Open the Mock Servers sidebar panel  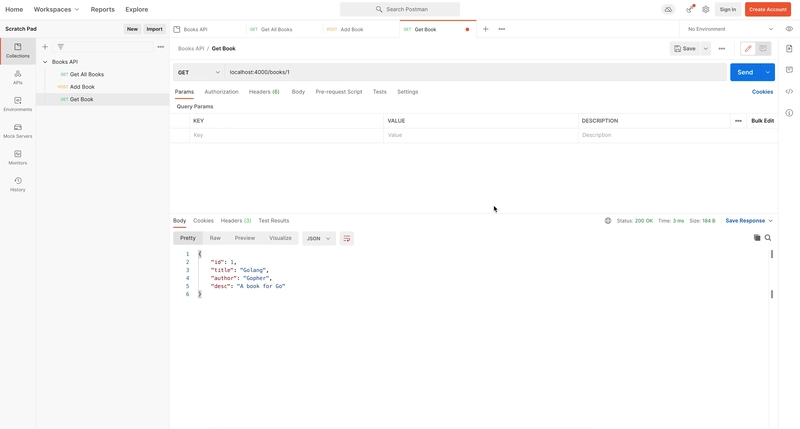17,131
